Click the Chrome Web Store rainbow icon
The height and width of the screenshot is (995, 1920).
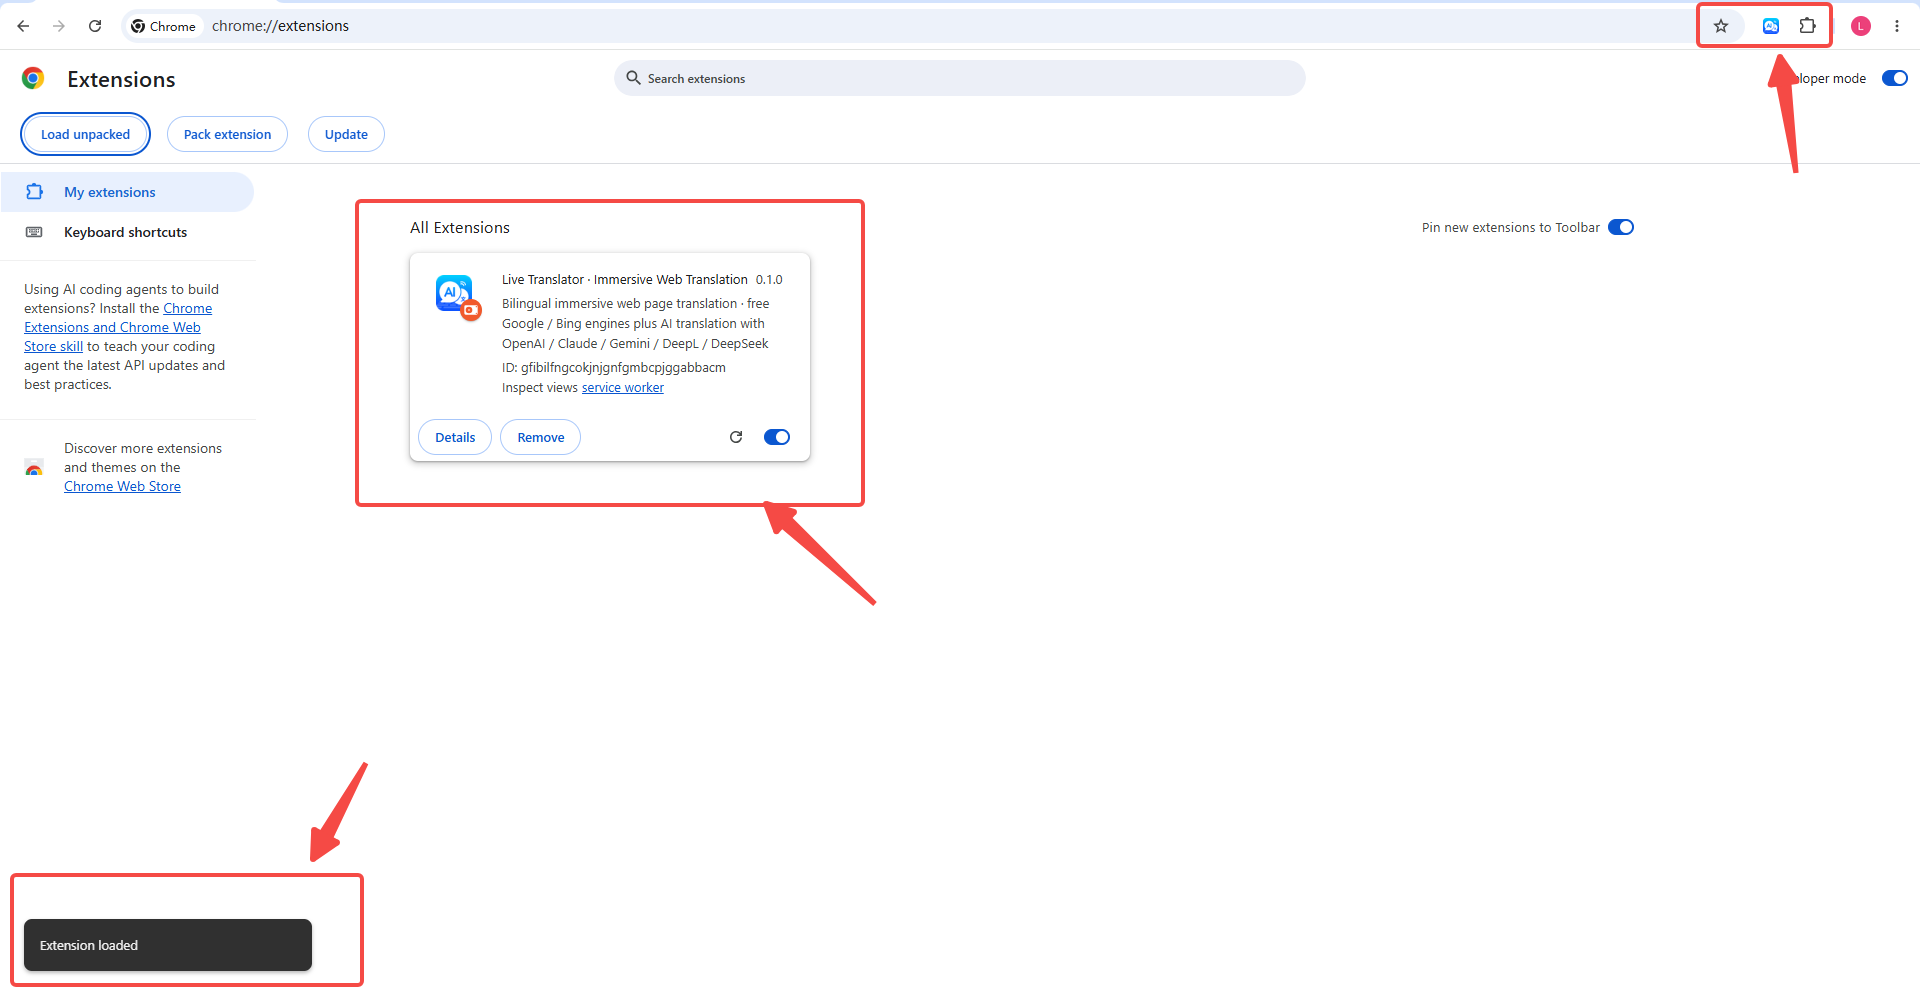(34, 468)
